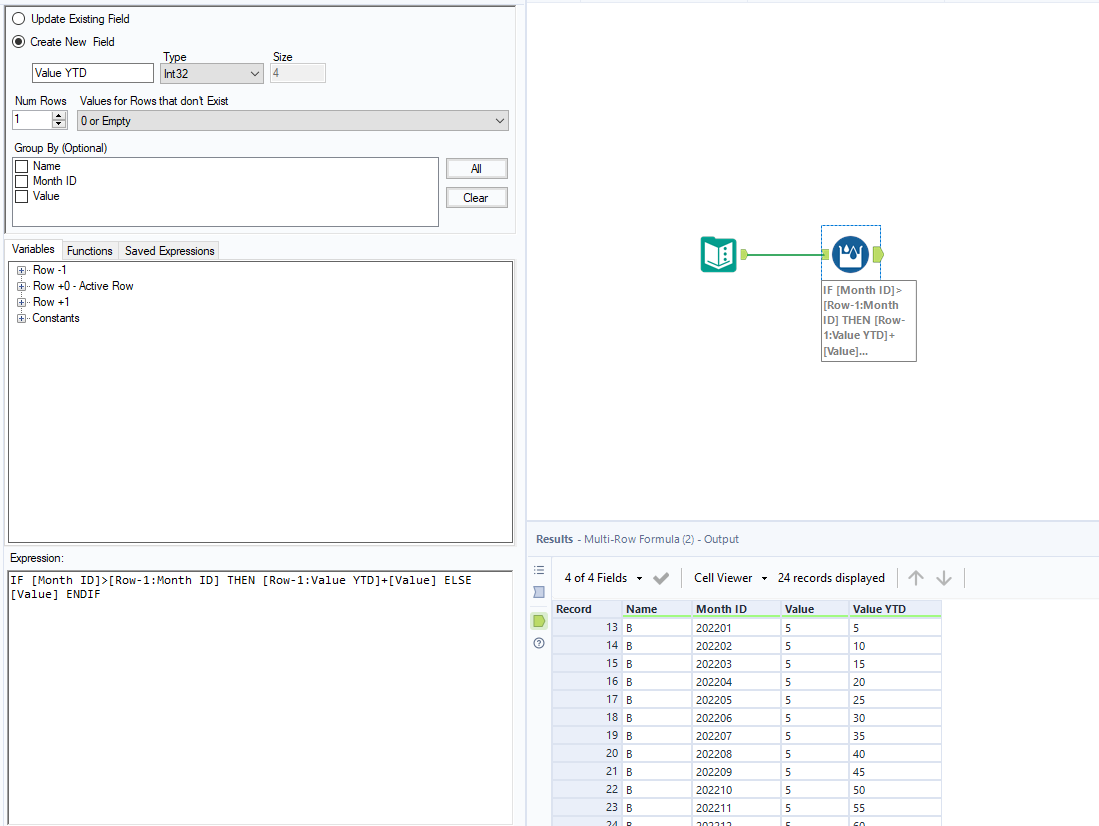The width and height of the screenshot is (1099, 826).
Task: Click the green data view icon in Results
Action: coord(539,620)
